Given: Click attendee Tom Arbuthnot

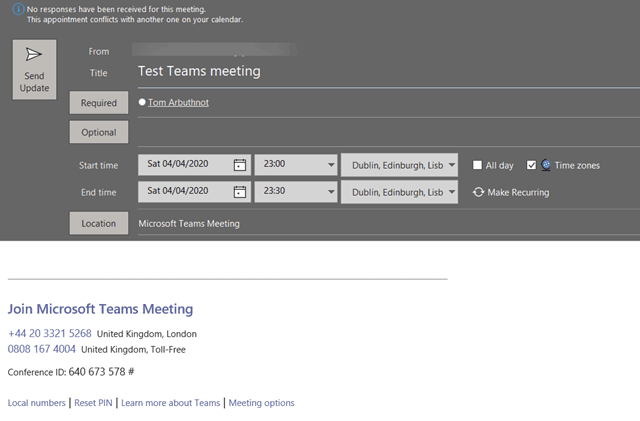Looking at the screenshot, I should coord(178,102).
